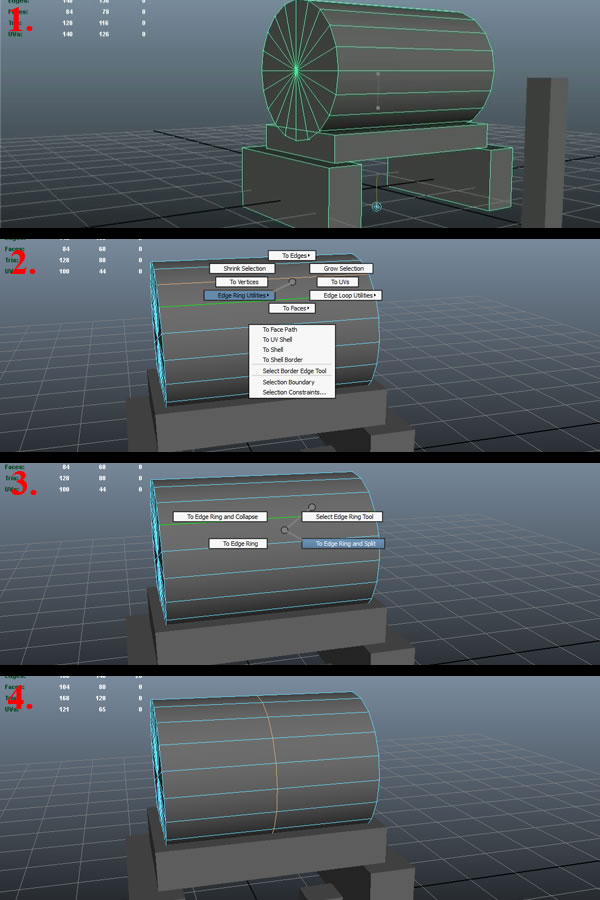600x900 pixels.
Task: Choose Shrink Selection in marking menu
Action: click(x=238, y=269)
